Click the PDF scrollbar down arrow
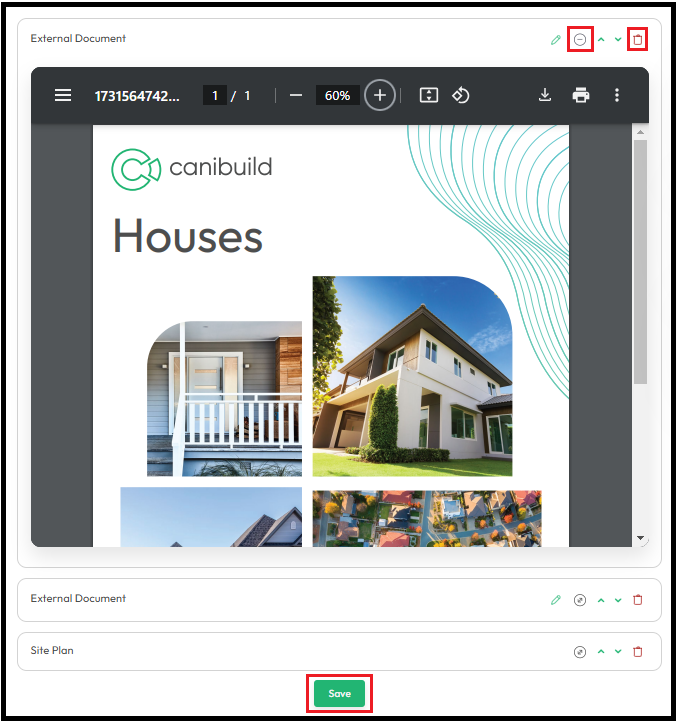 click(x=640, y=537)
